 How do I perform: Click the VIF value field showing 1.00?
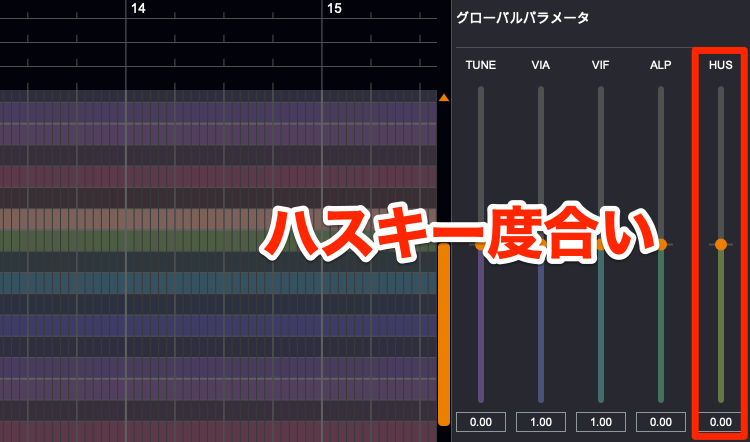point(601,422)
